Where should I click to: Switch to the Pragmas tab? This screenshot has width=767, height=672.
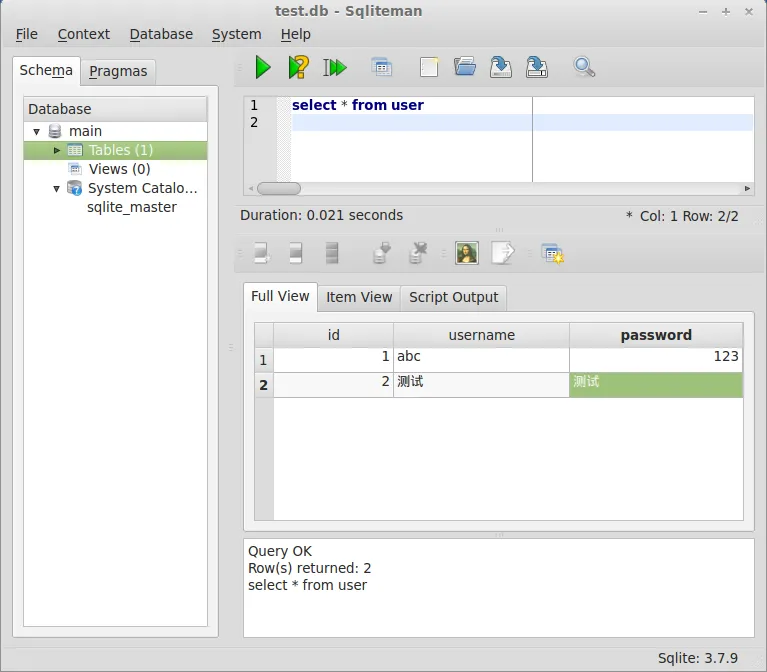coord(118,71)
